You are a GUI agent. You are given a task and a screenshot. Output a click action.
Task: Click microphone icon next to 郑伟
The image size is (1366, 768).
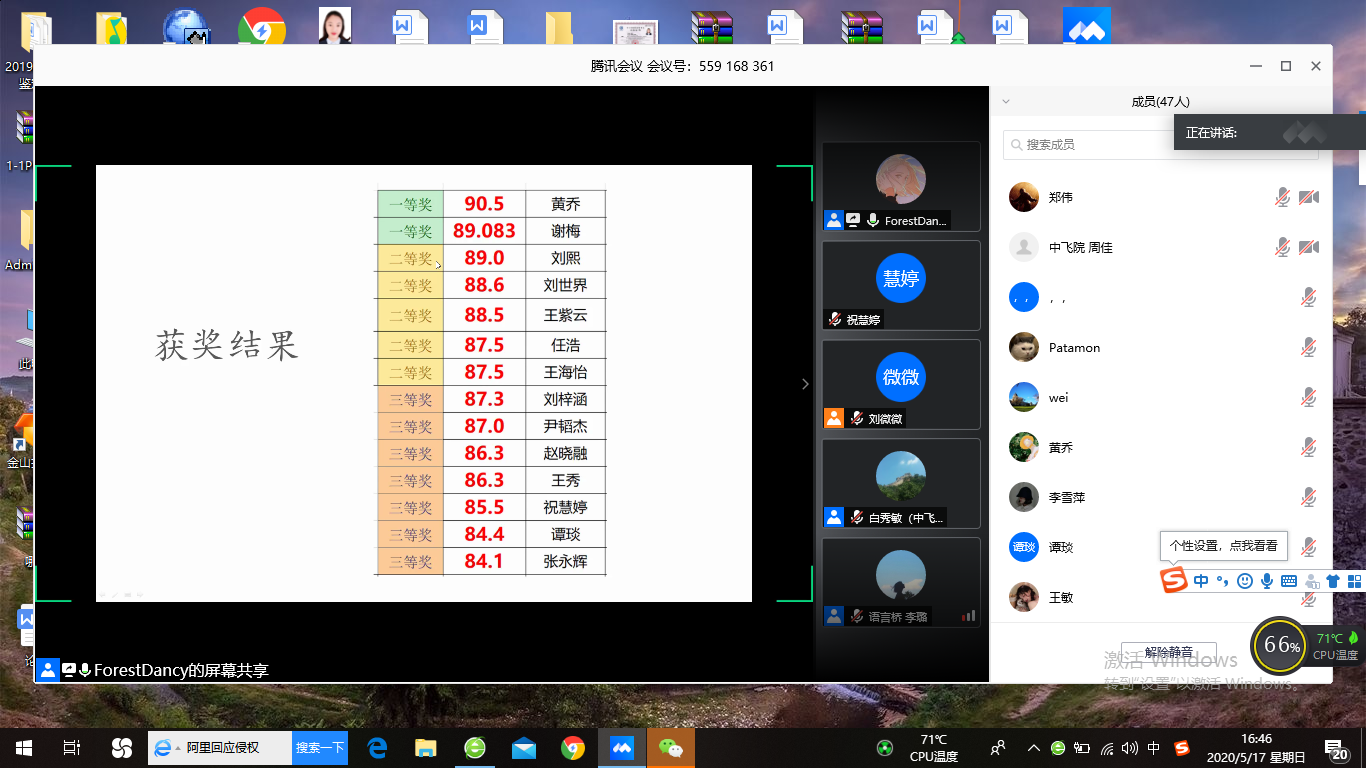pyautogui.click(x=1282, y=197)
